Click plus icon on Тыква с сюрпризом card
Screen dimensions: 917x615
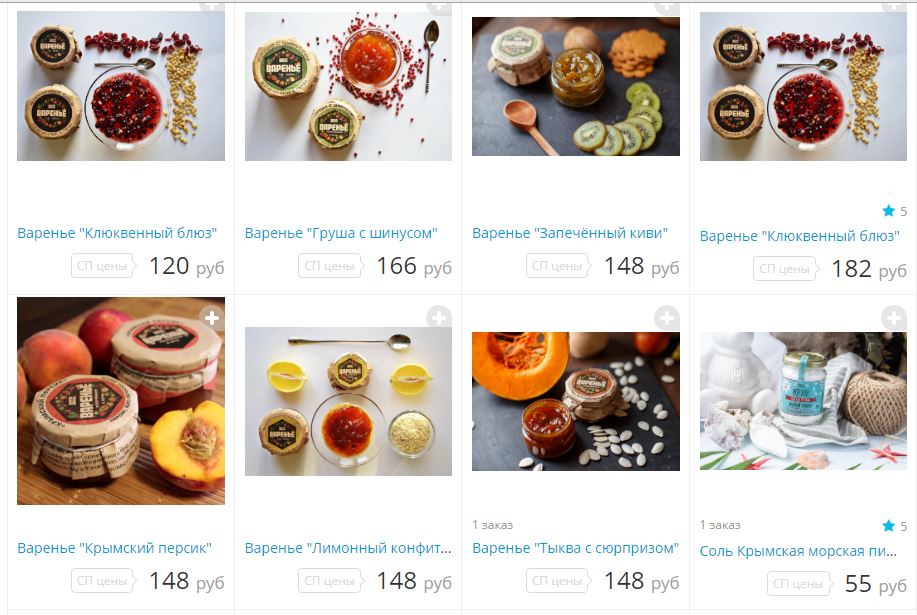(666, 318)
